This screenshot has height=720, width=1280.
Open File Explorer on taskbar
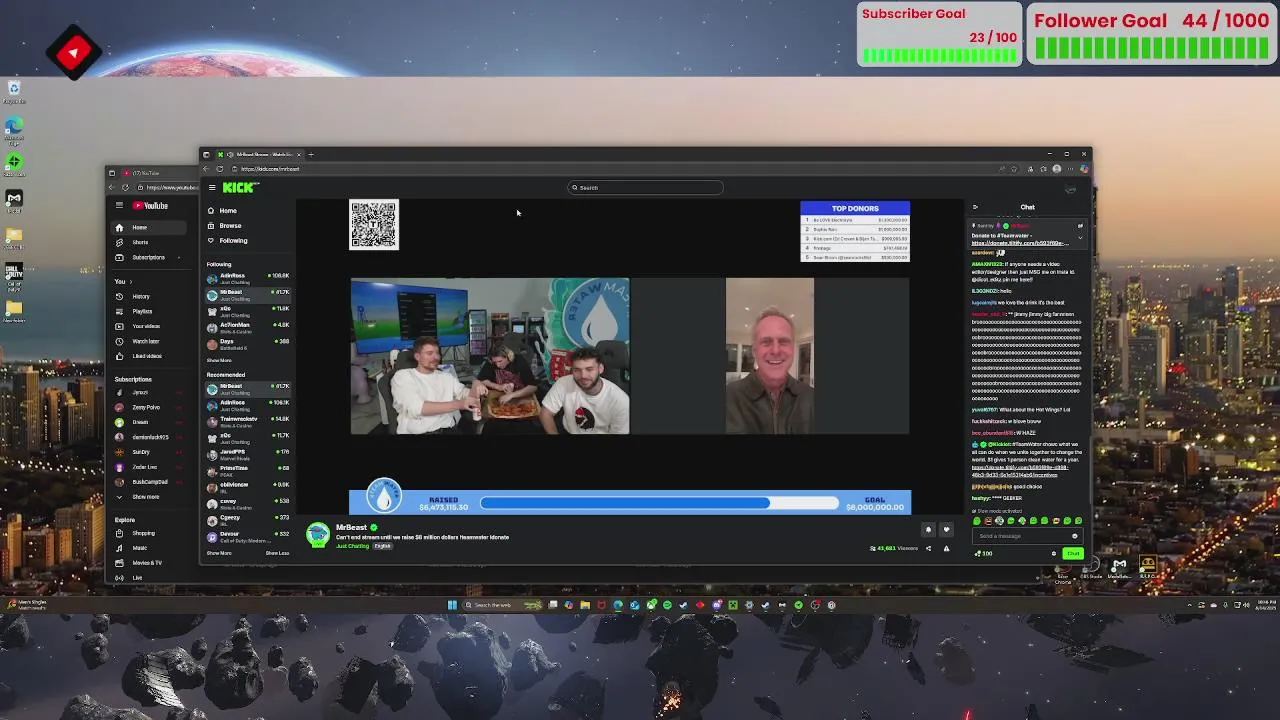[585, 605]
